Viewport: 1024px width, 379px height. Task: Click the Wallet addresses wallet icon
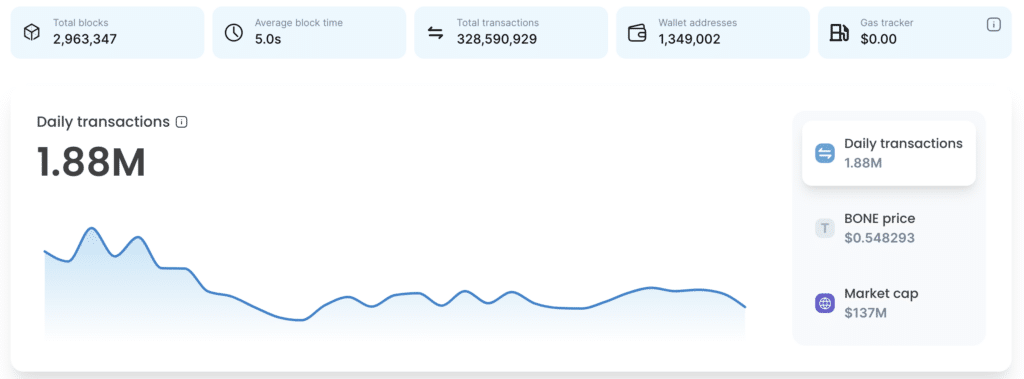[637, 33]
